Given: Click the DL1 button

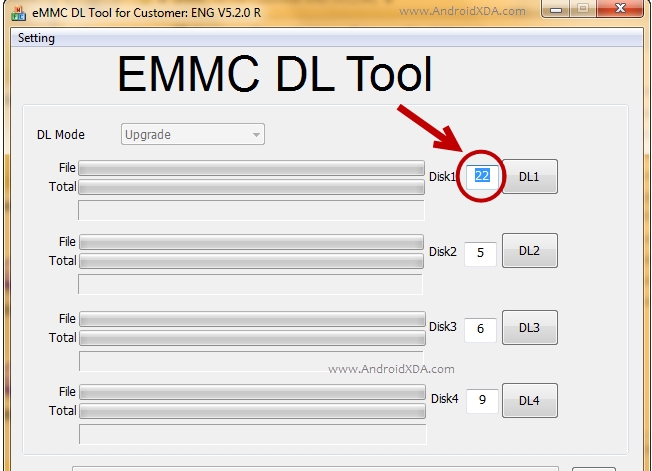Looking at the screenshot, I should pyautogui.click(x=529, y=177).
